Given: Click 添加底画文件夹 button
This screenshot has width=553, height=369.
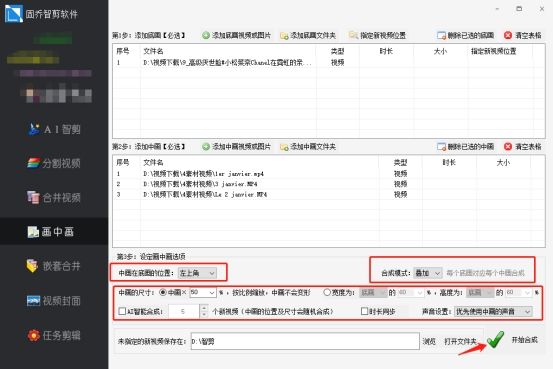Looking at the screenshot, I should pyautogui.click(x=308, y=35).
